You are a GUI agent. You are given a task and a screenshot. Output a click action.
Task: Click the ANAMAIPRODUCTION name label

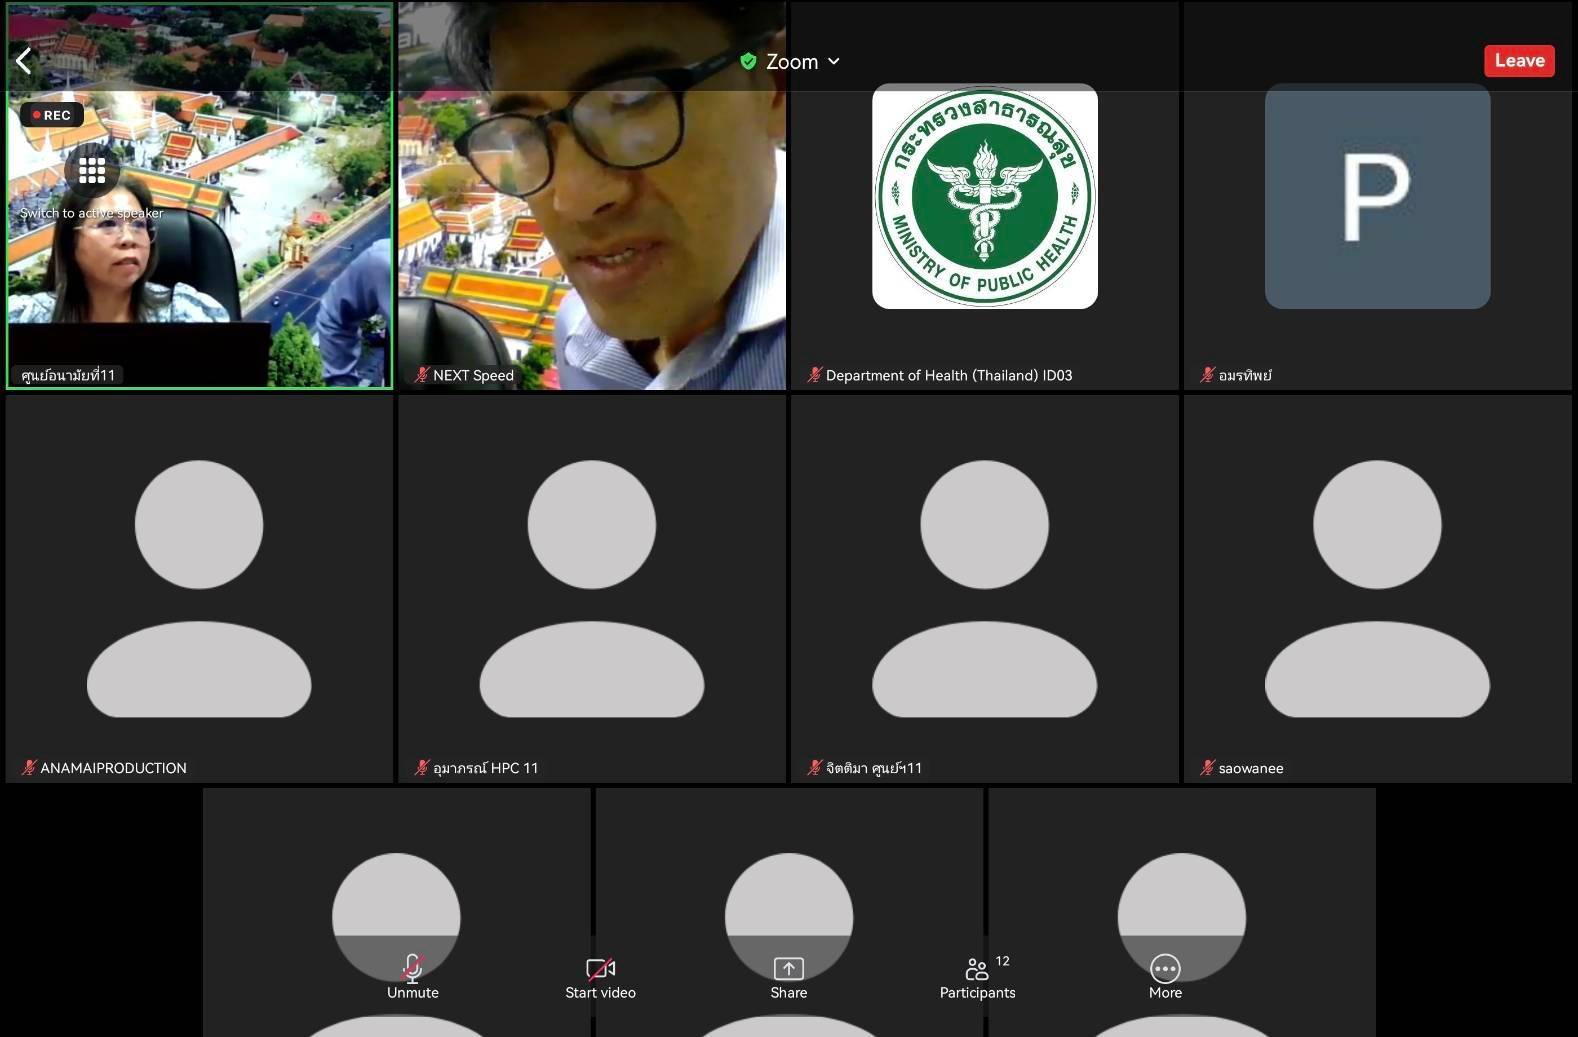pyautogui.click(x=113, y=768)
